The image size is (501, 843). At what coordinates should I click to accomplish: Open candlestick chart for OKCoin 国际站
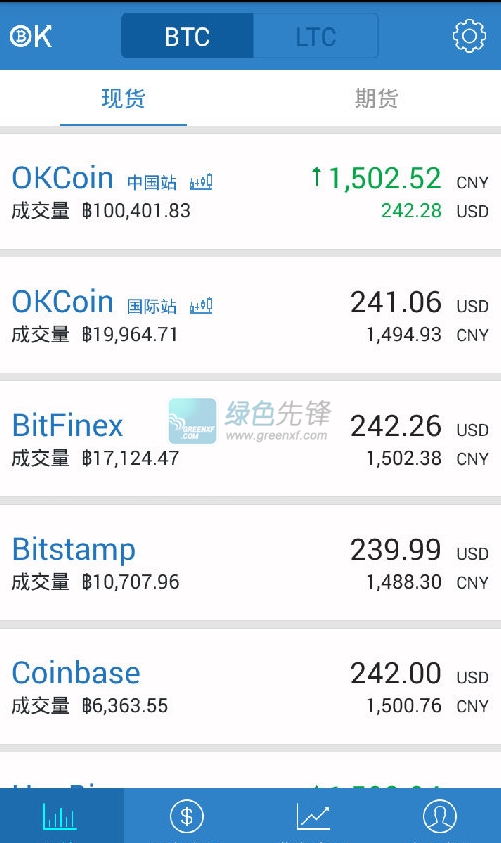click(x=201, y=305)
